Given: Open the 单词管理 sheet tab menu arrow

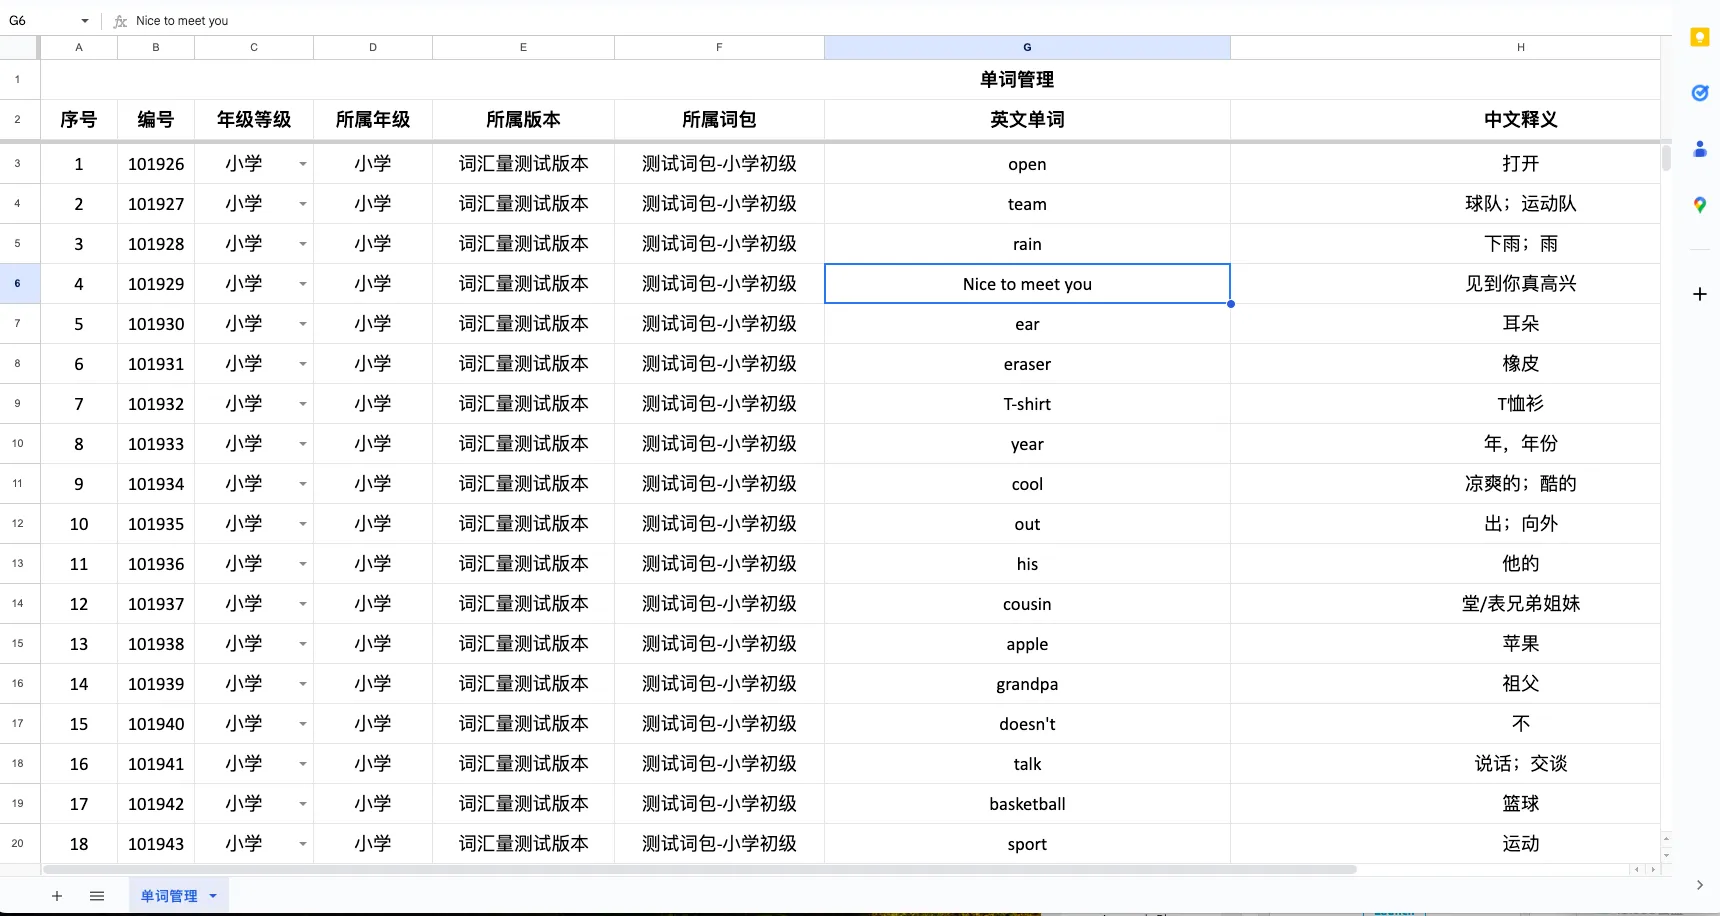Looking at the screenshot, I should (x=213, y=896).
